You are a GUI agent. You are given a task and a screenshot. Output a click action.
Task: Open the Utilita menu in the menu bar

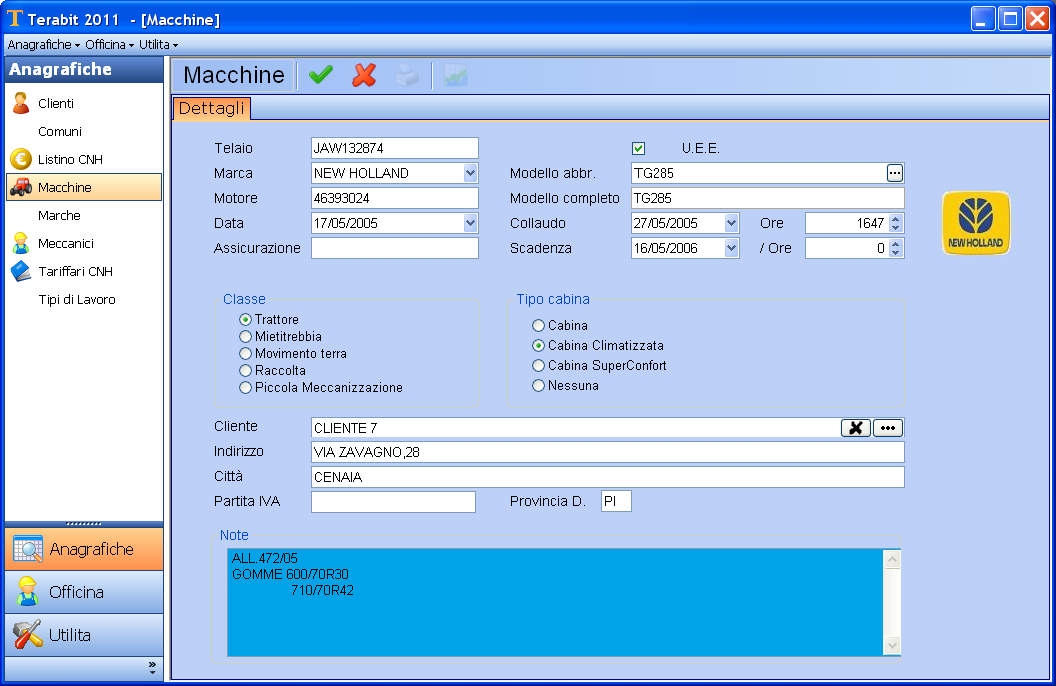(x=158, y=44)
